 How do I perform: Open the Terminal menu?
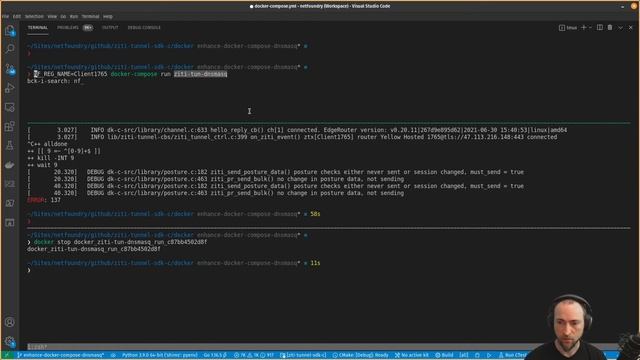pyautogui.click(x=91, y=16)
